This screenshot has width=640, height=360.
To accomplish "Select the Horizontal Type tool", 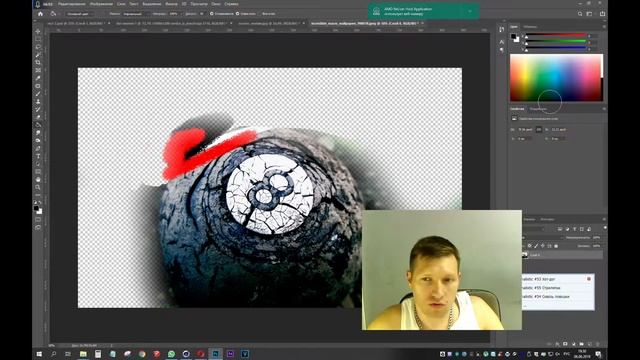I will pos(38,156).
